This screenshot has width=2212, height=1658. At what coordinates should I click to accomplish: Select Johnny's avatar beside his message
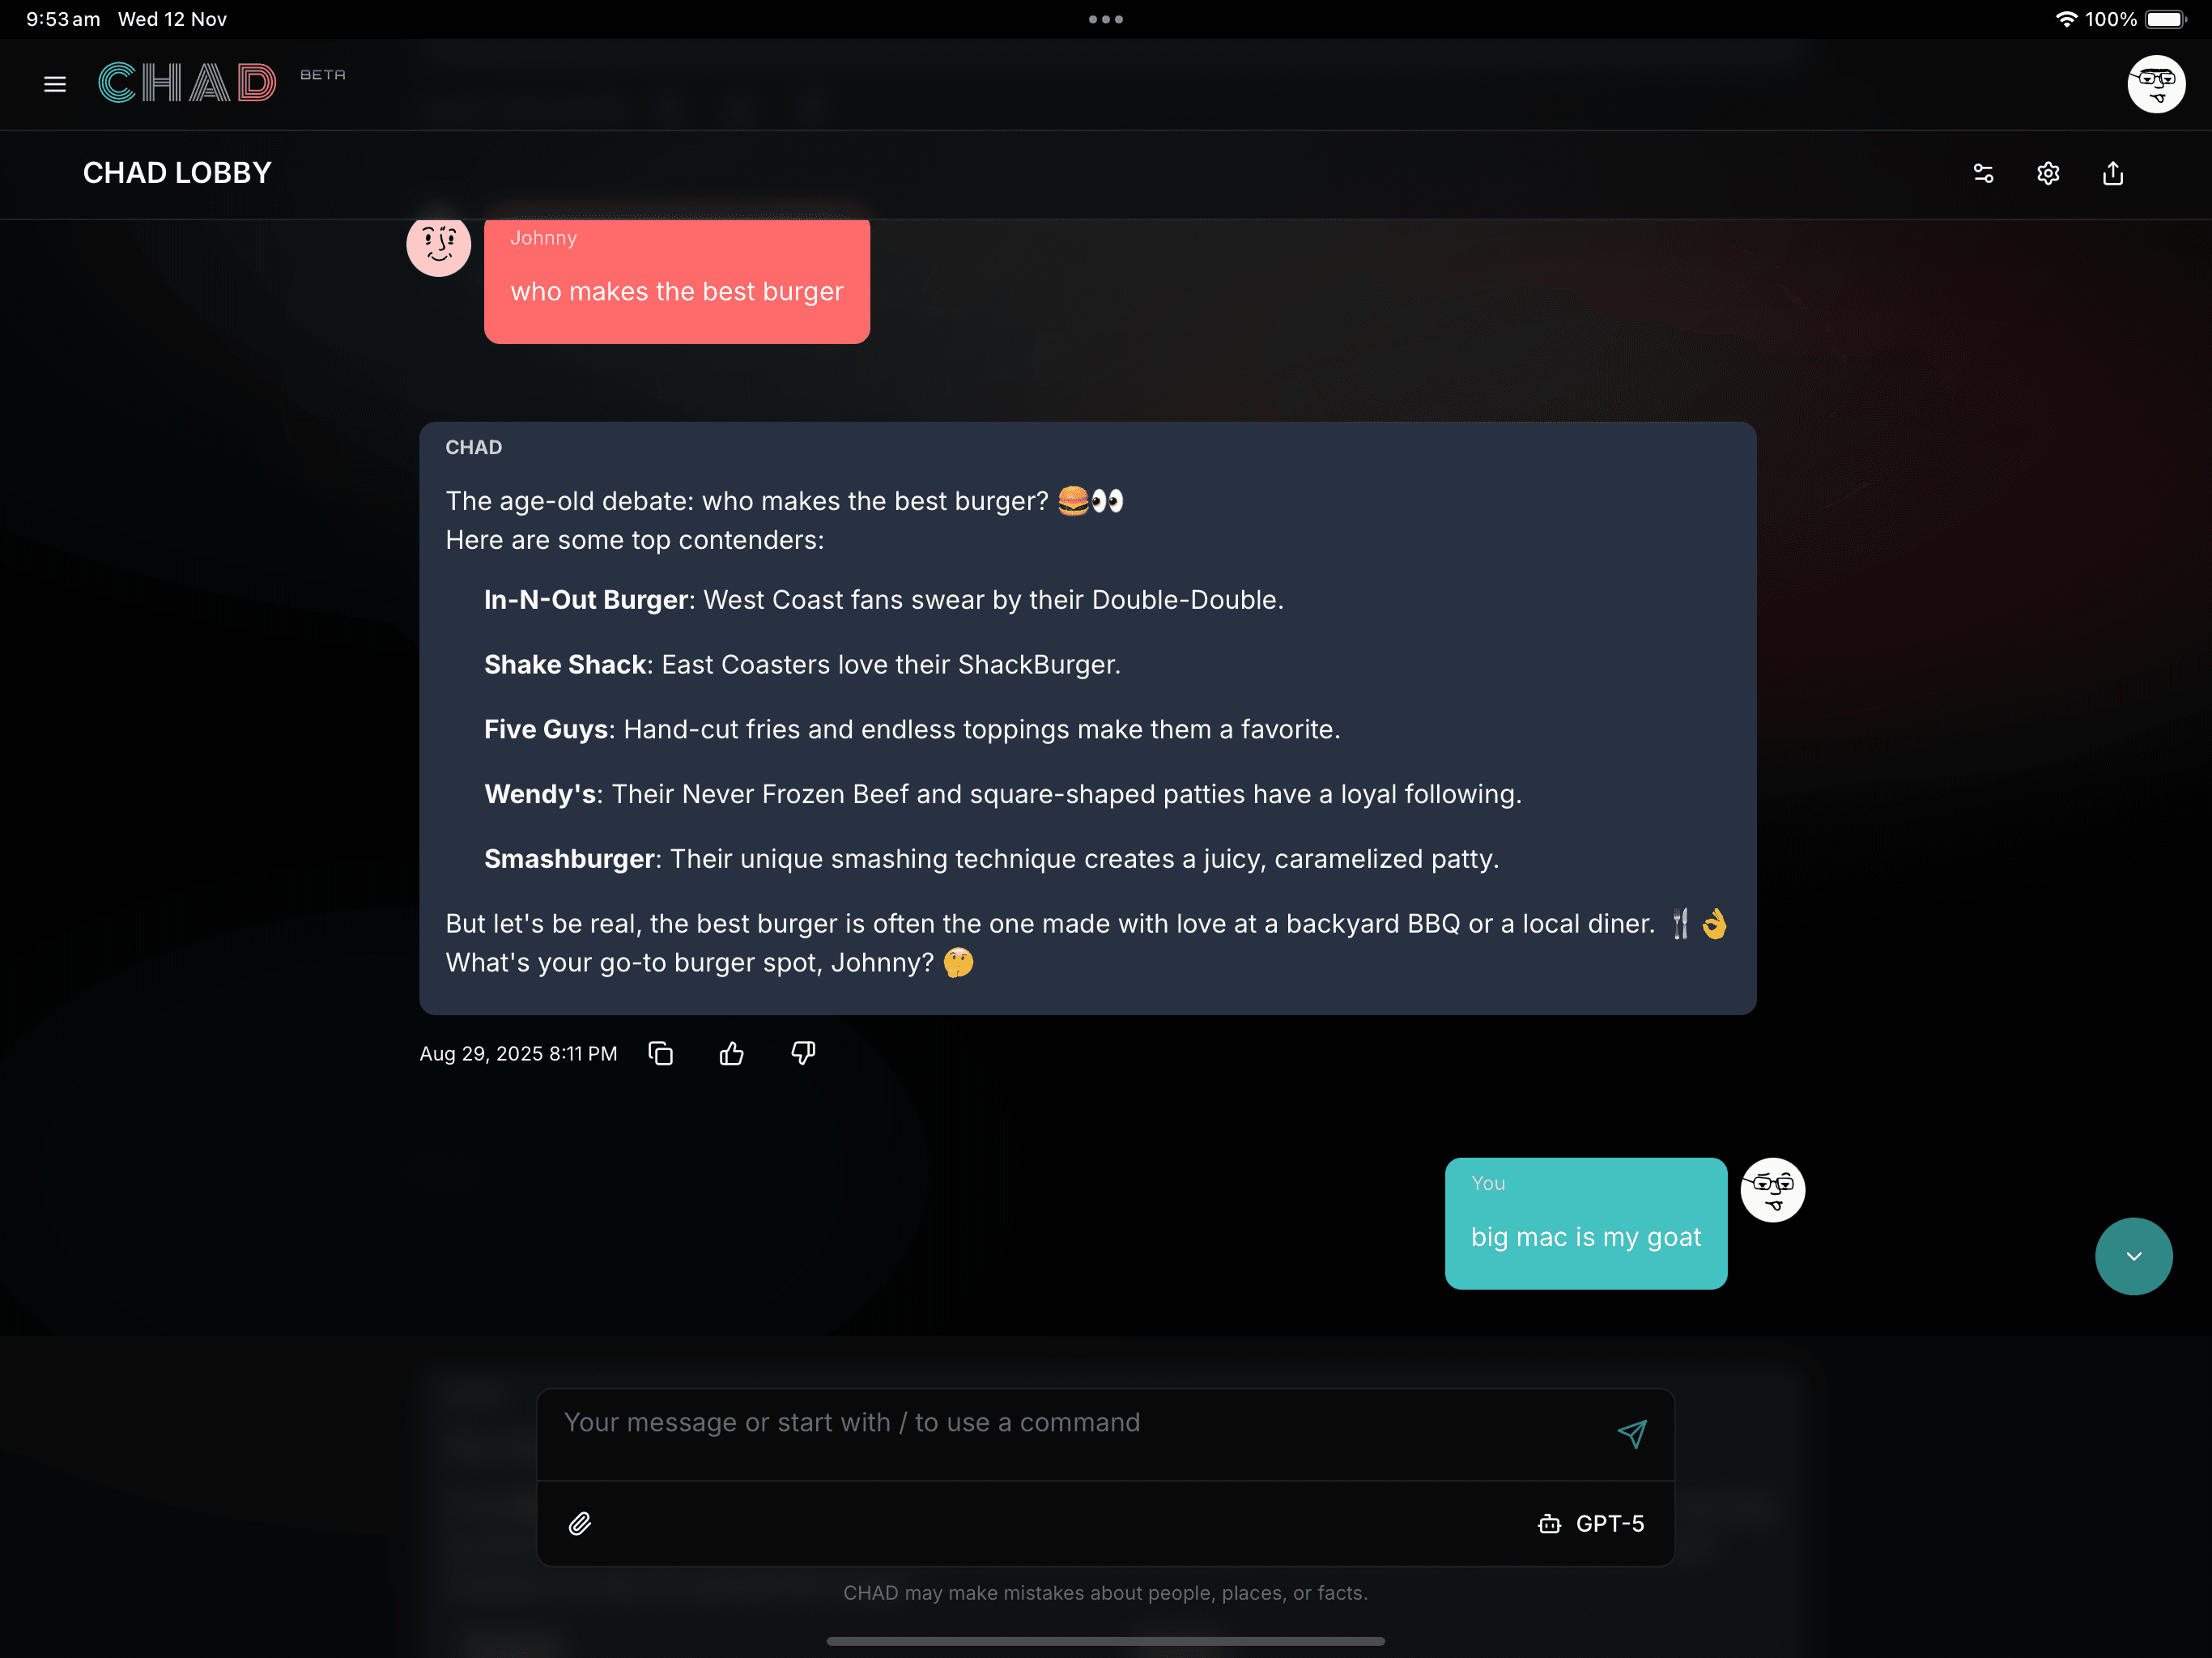[x=438, y=244]
